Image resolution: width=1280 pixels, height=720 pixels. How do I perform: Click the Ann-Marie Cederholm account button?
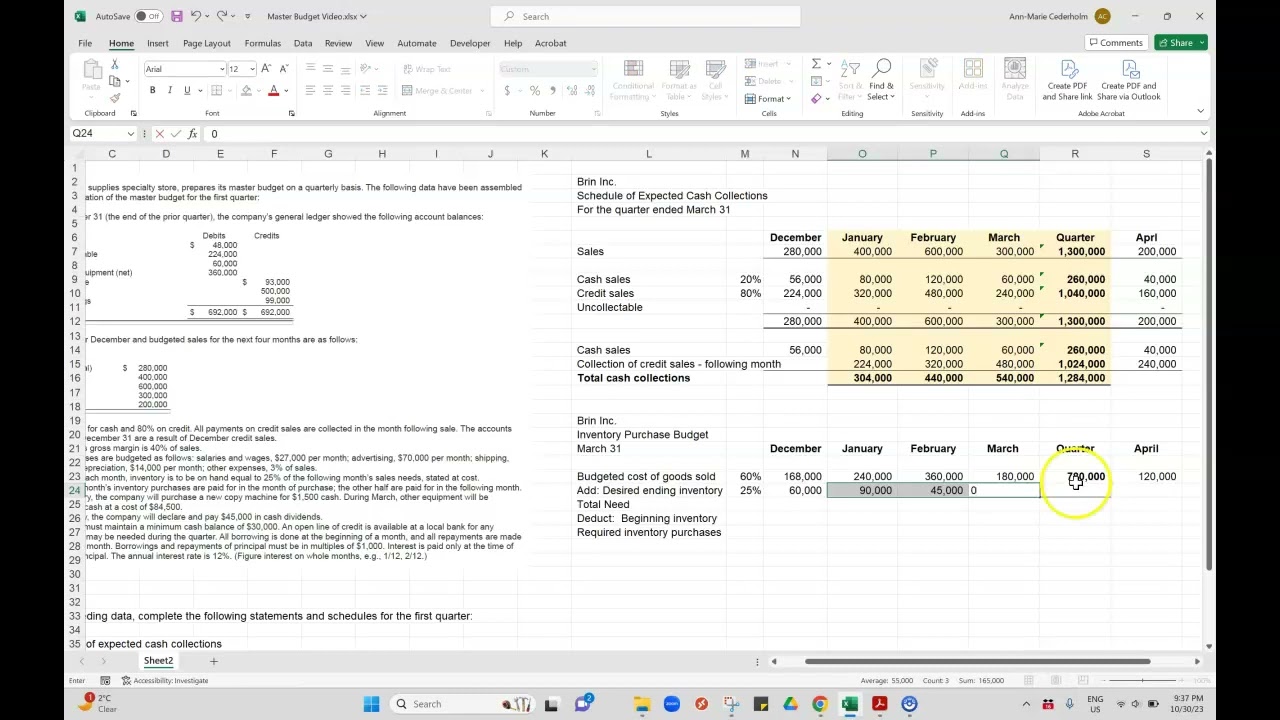pyautogui.click(x=1059, y=16)
